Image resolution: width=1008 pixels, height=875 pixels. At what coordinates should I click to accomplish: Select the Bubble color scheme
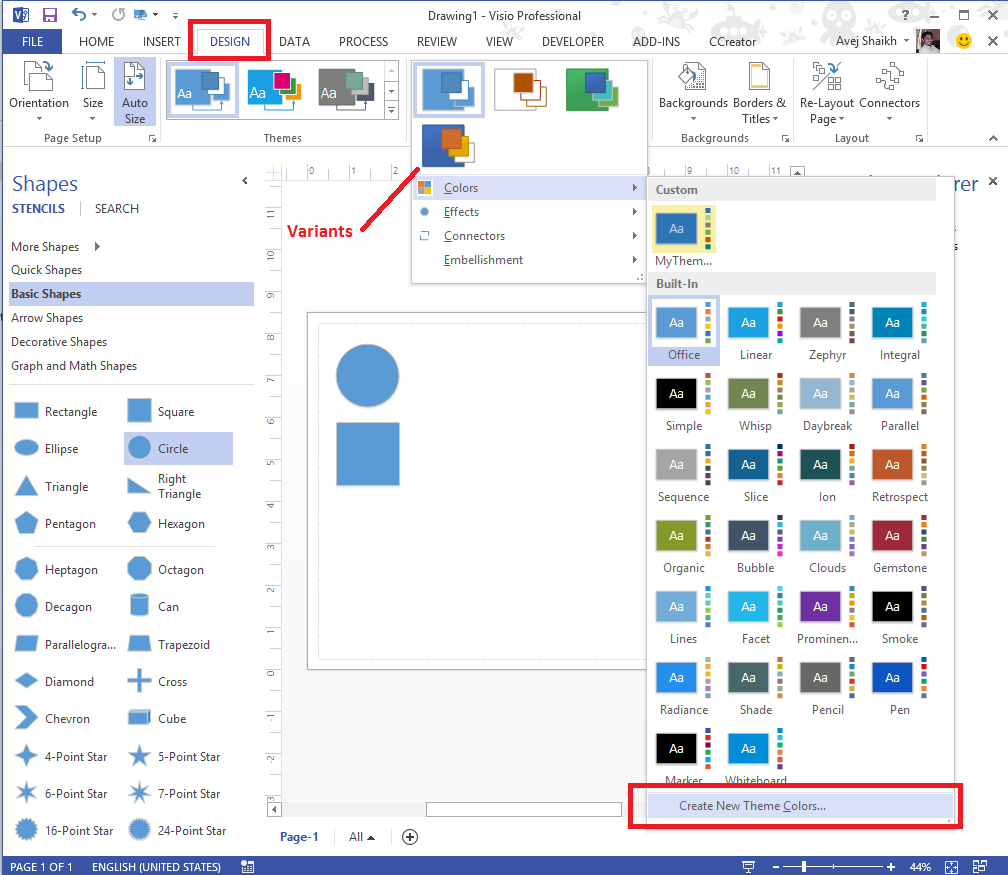tap(756, 545)
